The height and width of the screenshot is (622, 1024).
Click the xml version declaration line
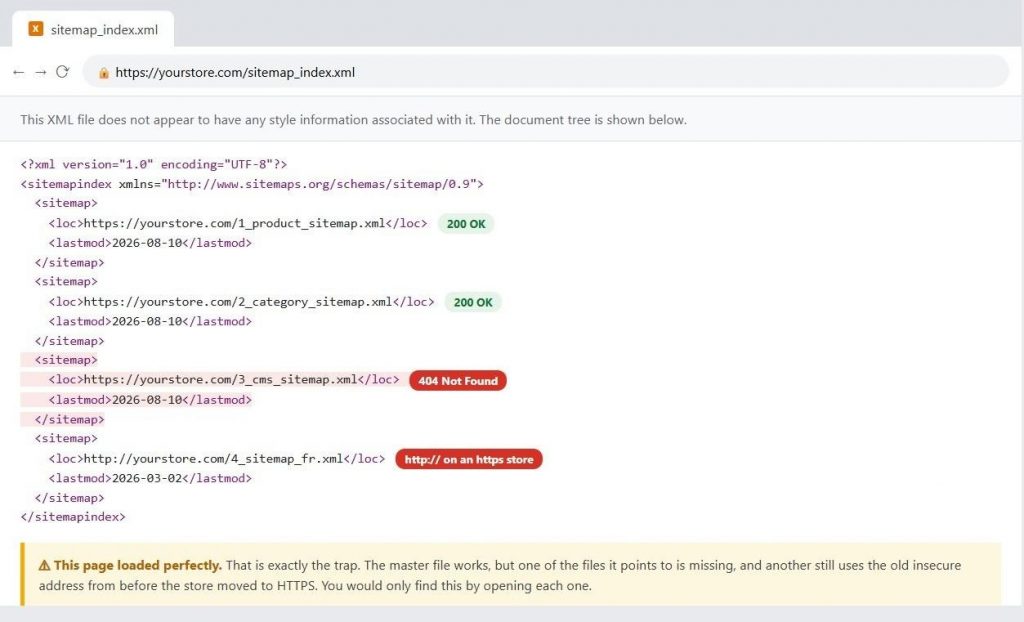click(153, 164)
